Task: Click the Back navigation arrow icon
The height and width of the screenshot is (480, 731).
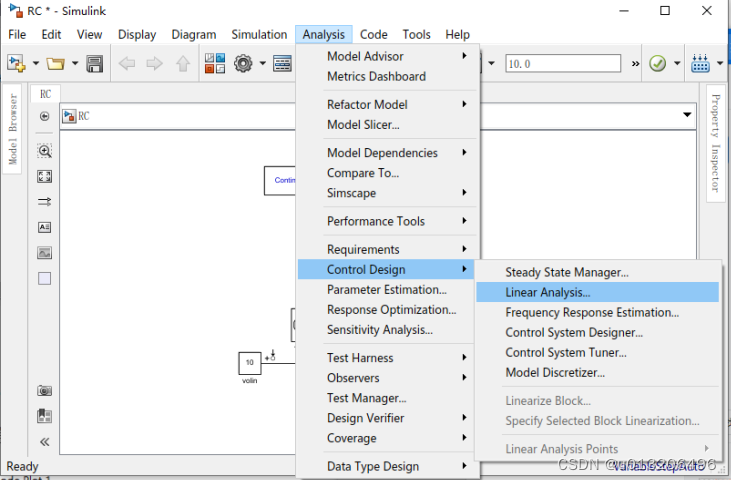Action: click(x=126, y=63)
